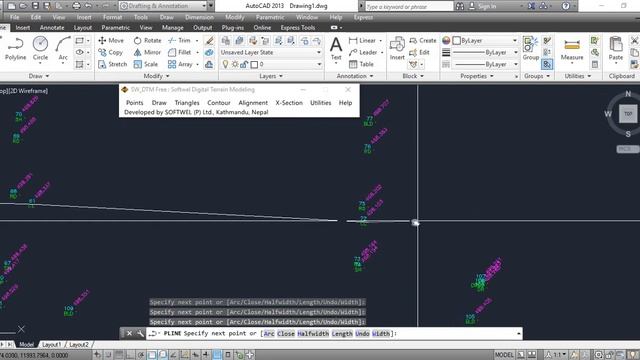The height and width of the screenshot is (360, 640).
Task: Toggle group selection button in Groups panel
Action: 547,64
